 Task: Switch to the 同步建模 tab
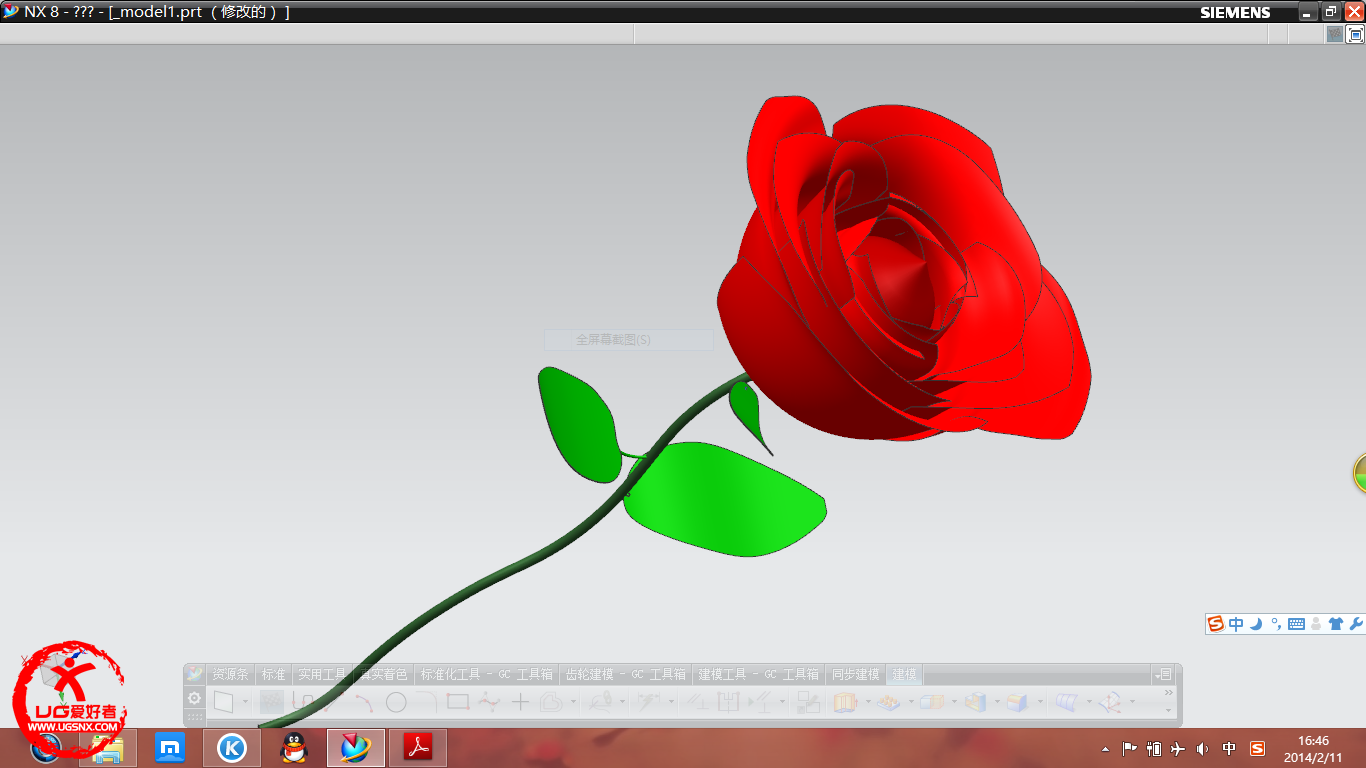point(855,674)
